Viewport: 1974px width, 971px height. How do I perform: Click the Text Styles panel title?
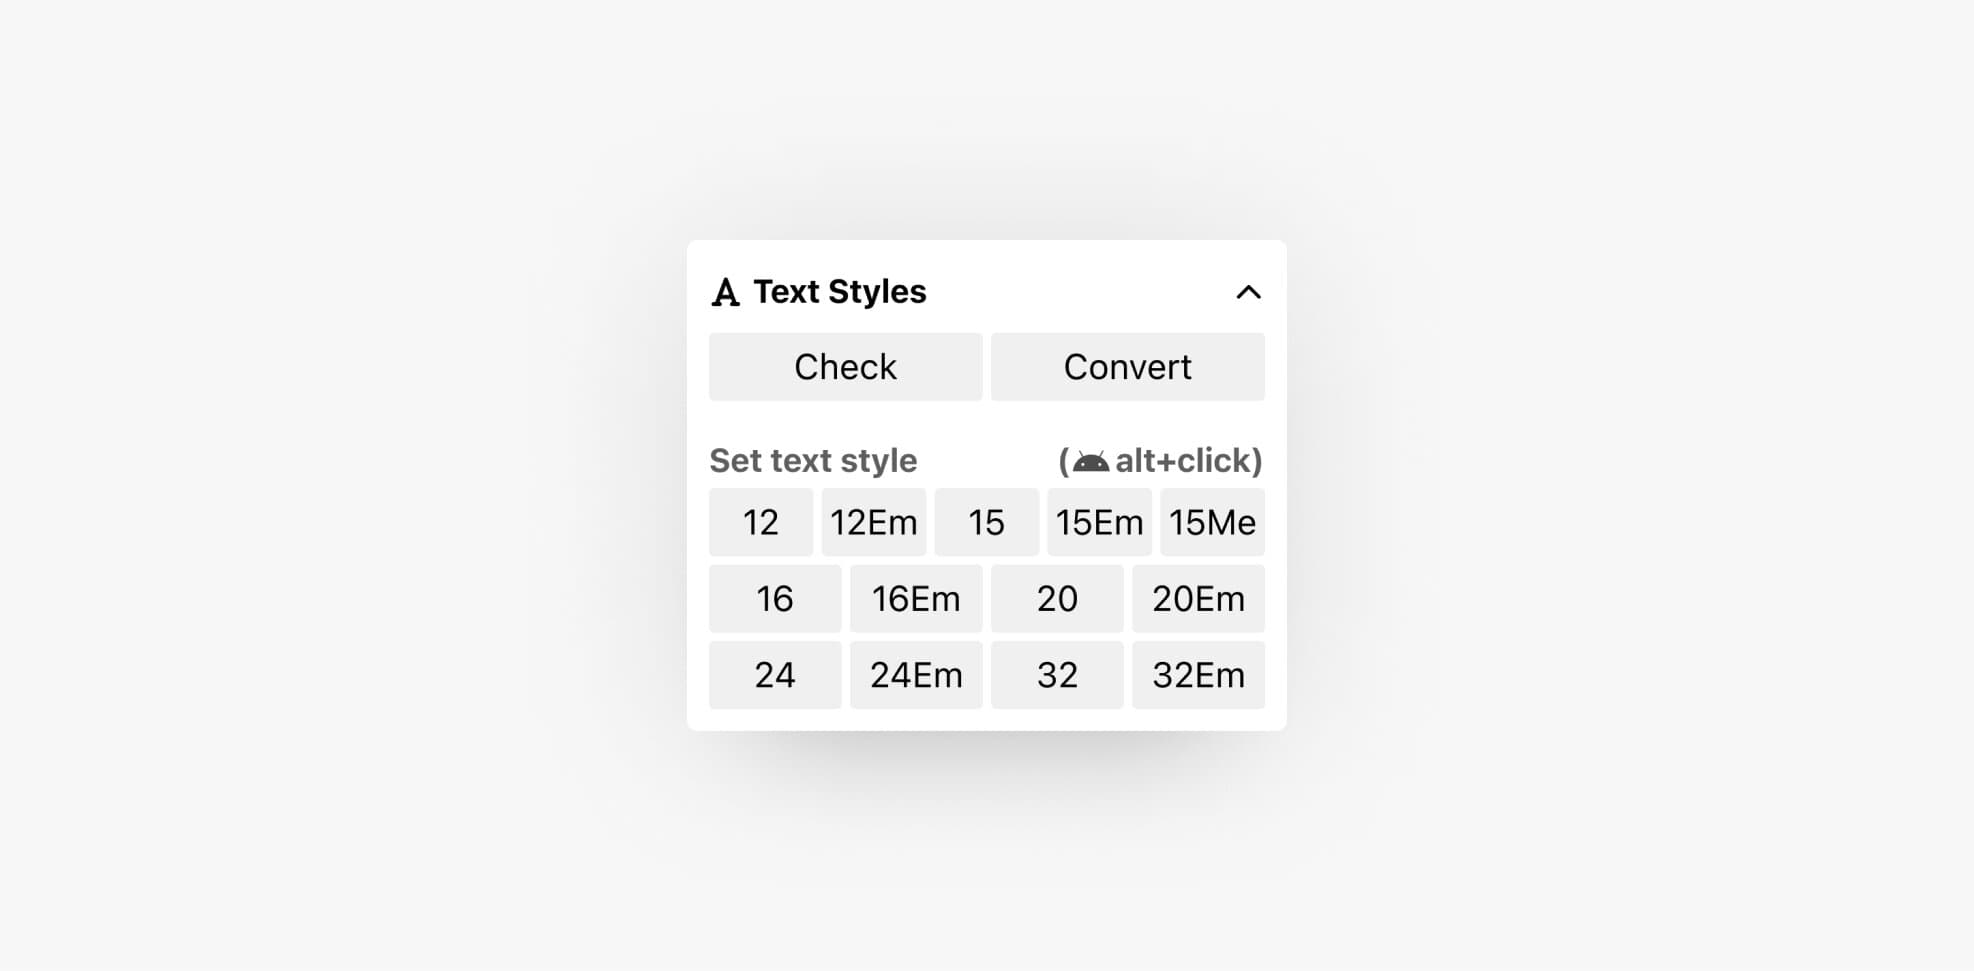click(x=840, y=292)
